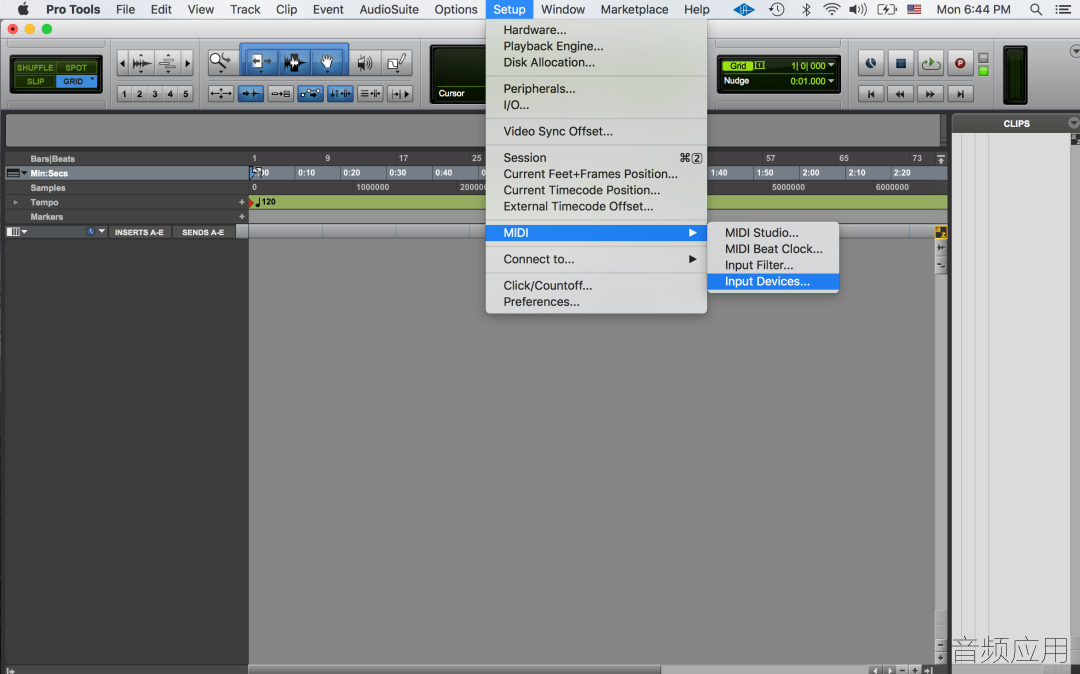1080x674 pixels.
Task: Click the online sync clock button
Action: (871, 63)
